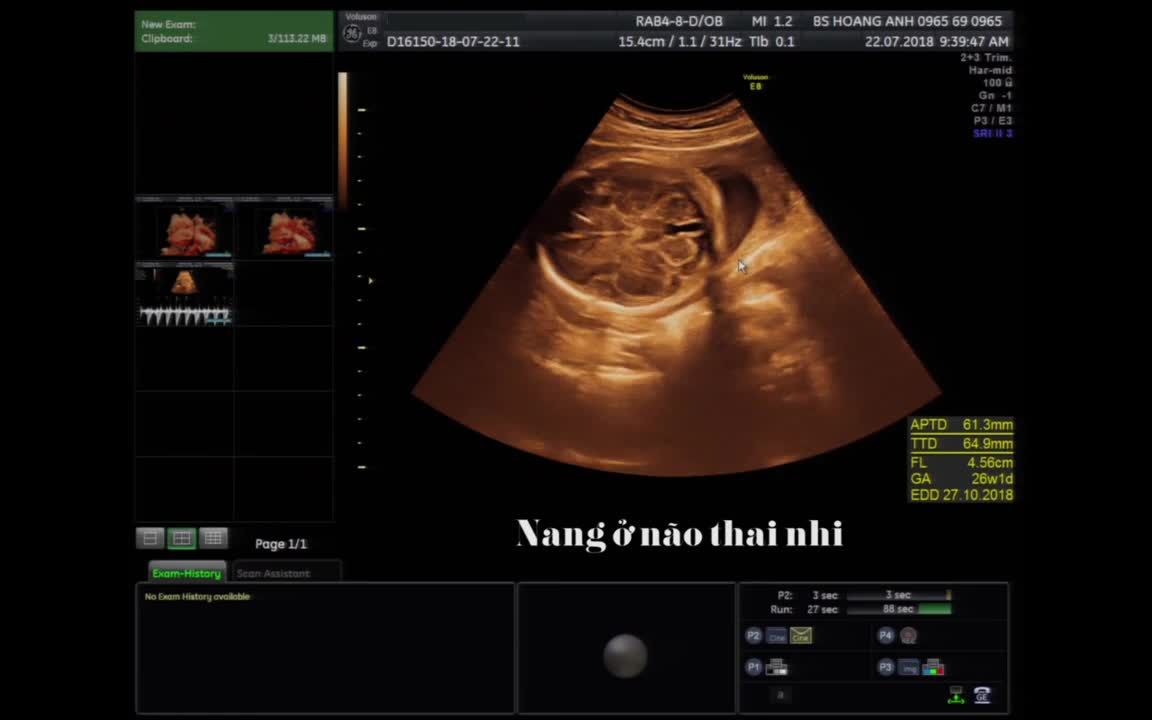Screen dimensions: 1152x720
Task: Click the green Run progress bar
Action: pyautogui.click(x=934, y=609)
